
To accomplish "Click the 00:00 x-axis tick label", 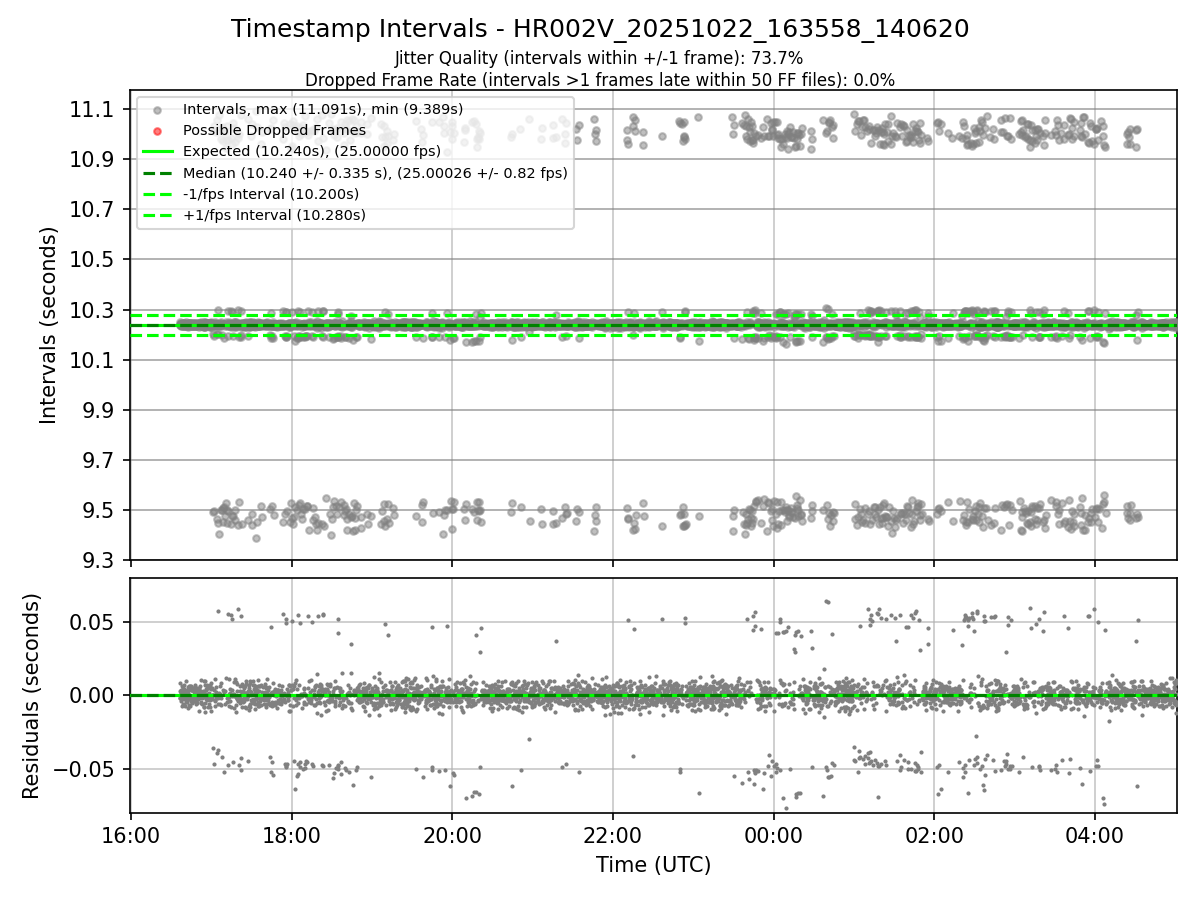I will tap(773, 834).
